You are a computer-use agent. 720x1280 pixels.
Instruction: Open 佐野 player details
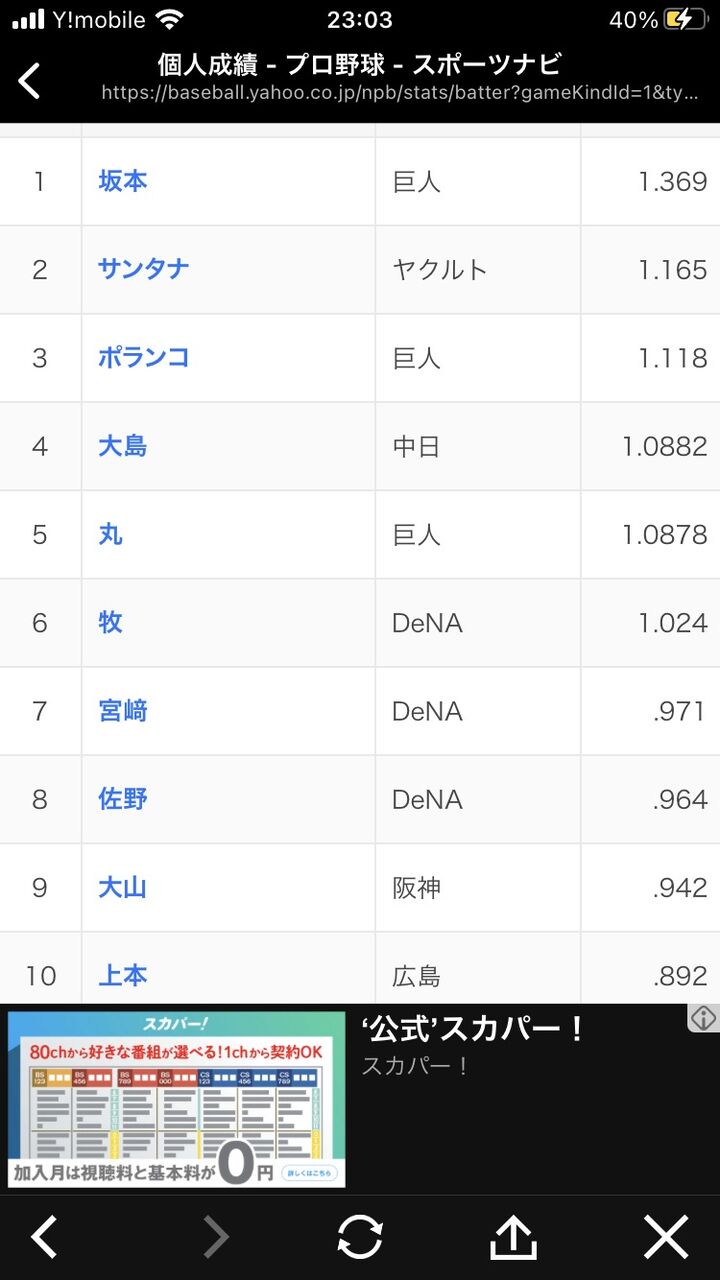pos(123,799)
